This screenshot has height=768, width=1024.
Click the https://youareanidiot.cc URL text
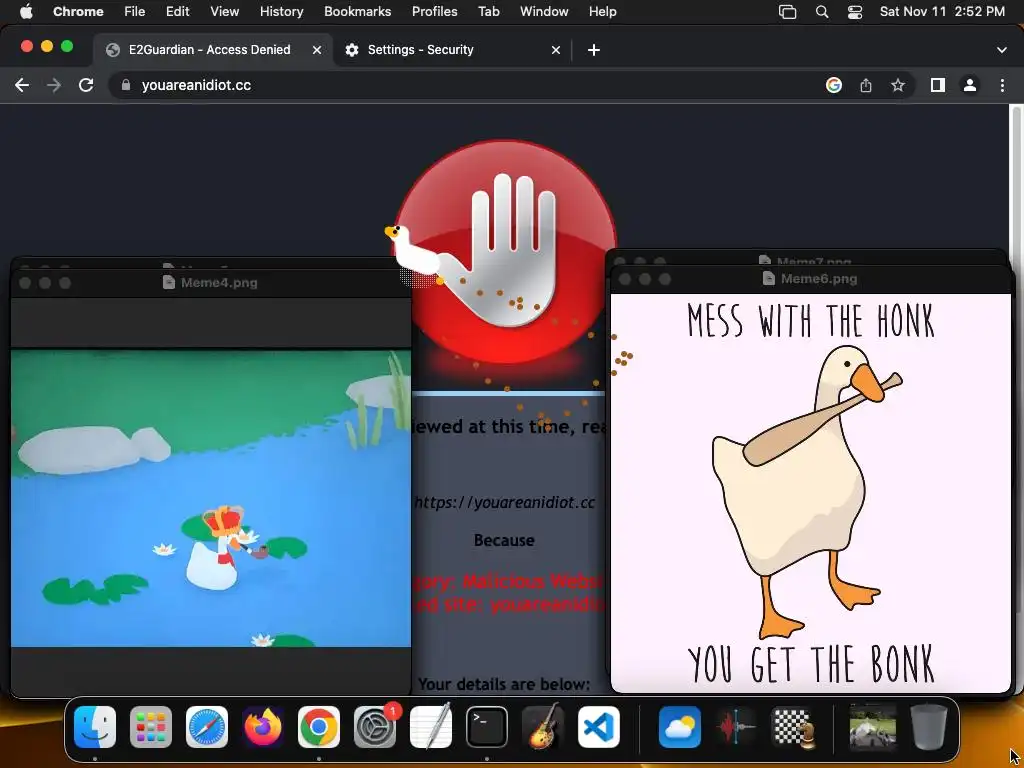click(x=505, y=502)
